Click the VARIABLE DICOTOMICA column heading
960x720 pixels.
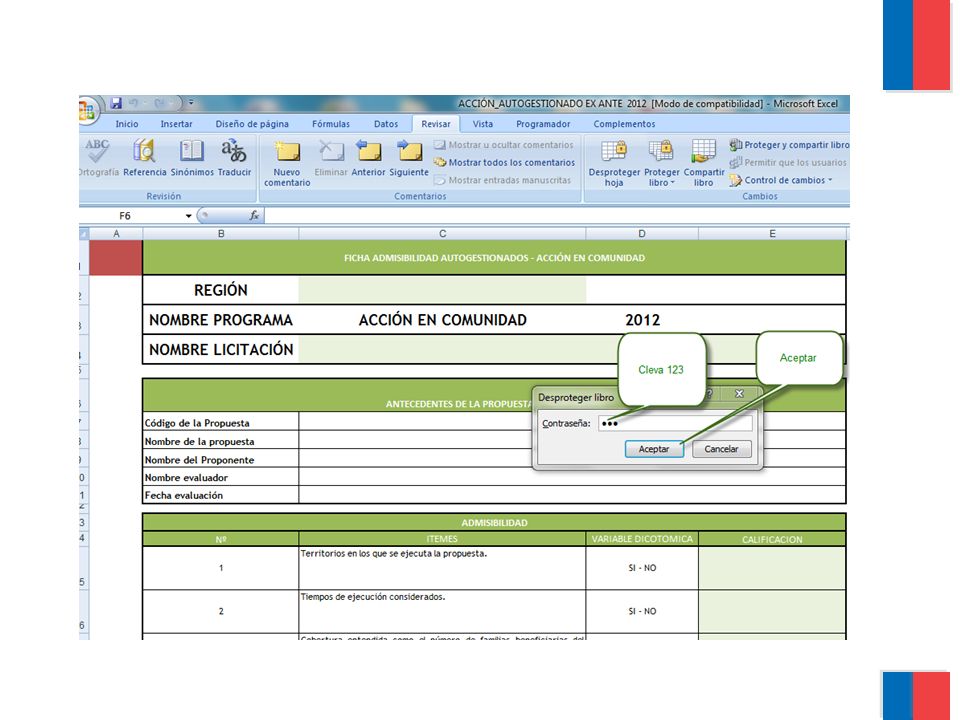[642, 539]
